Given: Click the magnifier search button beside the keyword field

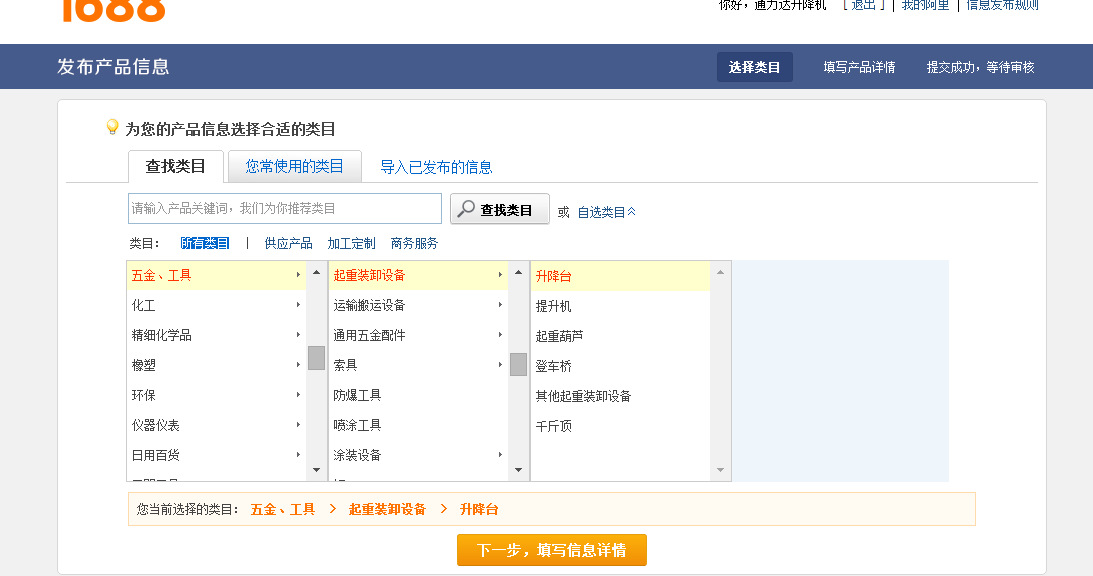Looking at the screenshot, I should [499, 209].
